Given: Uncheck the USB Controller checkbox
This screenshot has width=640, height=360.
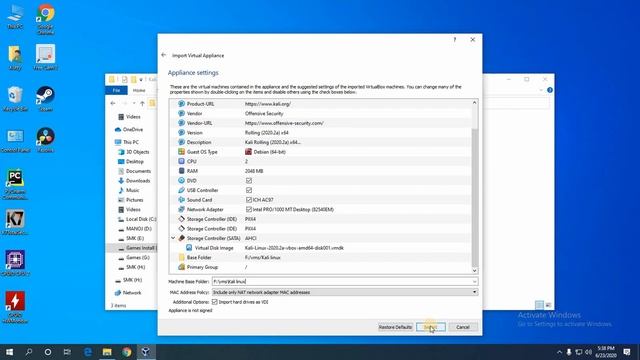Looking at the screenshot, I should point(249,190).
